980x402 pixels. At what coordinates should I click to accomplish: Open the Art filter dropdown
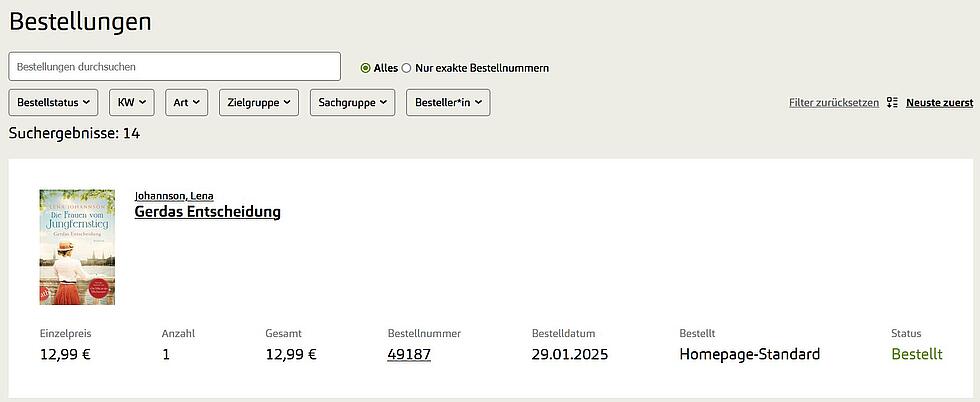tap(187, 102)
